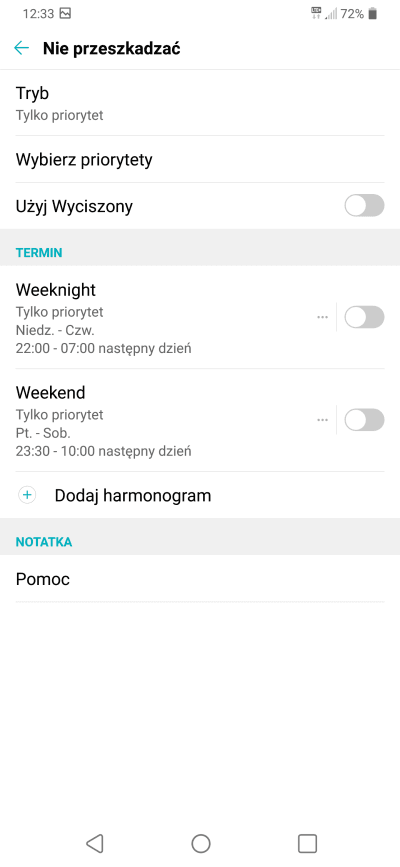Open the Pomoc help entry
Screen dimensions: 400x867
pyautogui.click(x=200, y=579)
